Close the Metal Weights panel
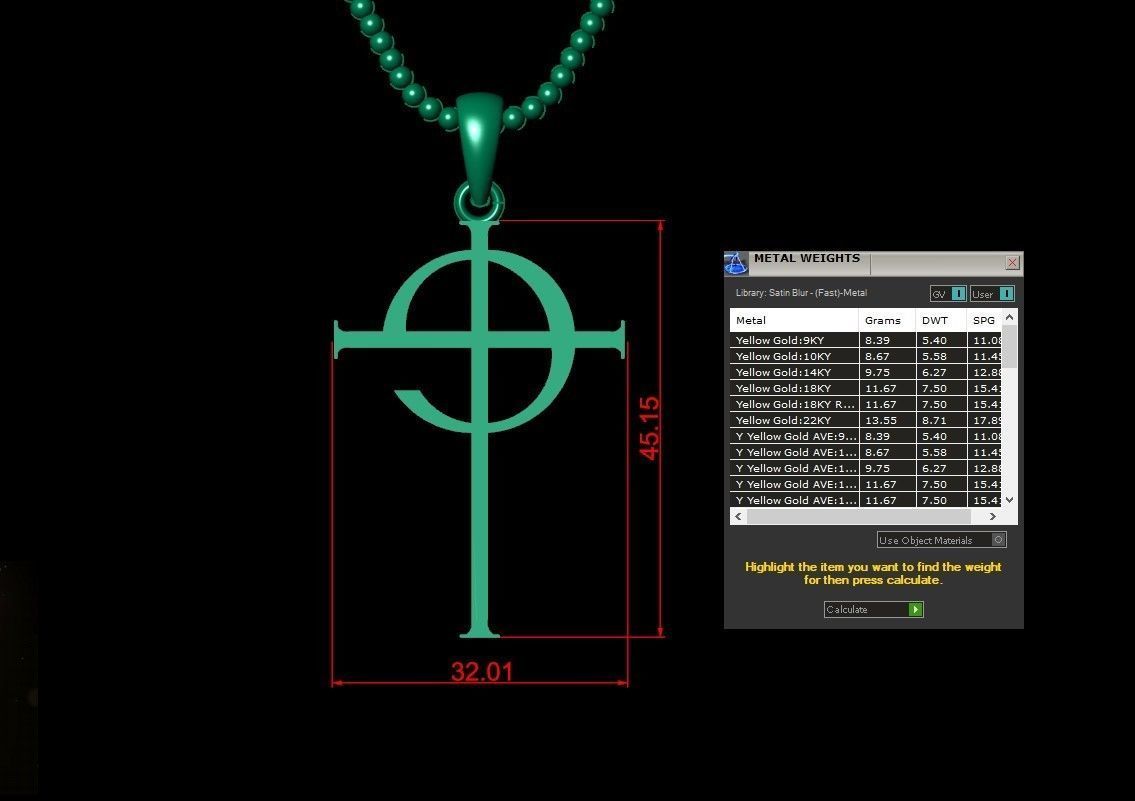 pos(1013,263)
